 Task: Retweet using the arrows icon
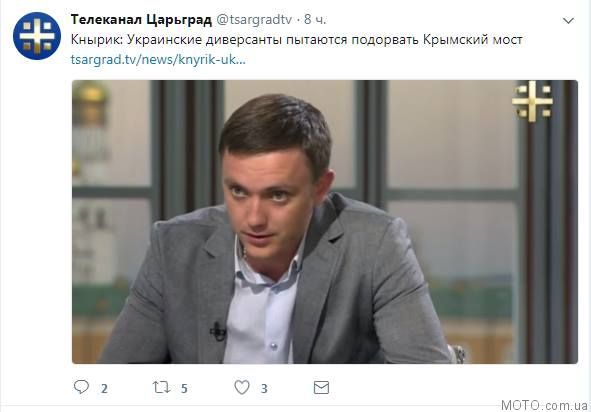point(161,387)
